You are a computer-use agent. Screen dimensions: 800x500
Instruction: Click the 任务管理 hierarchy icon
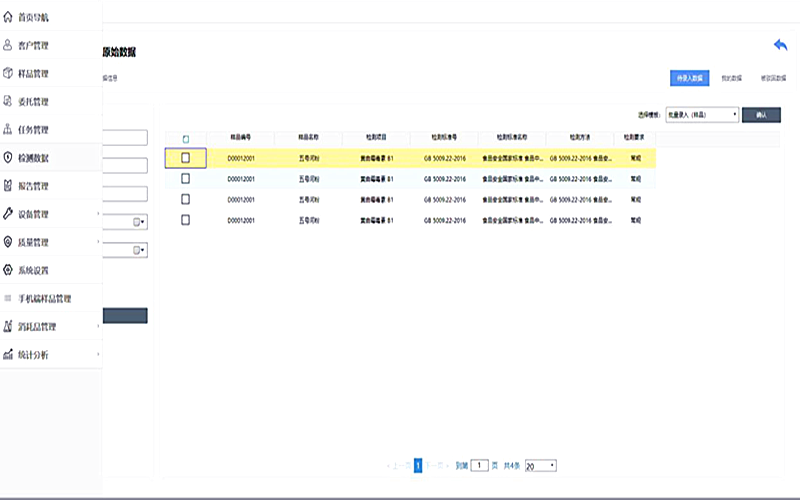click(9, 129)
